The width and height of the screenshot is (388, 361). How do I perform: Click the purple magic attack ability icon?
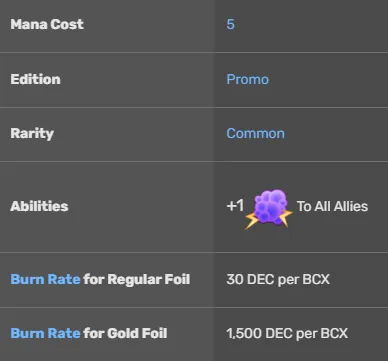pyautogui.click(x=269, y=209)
